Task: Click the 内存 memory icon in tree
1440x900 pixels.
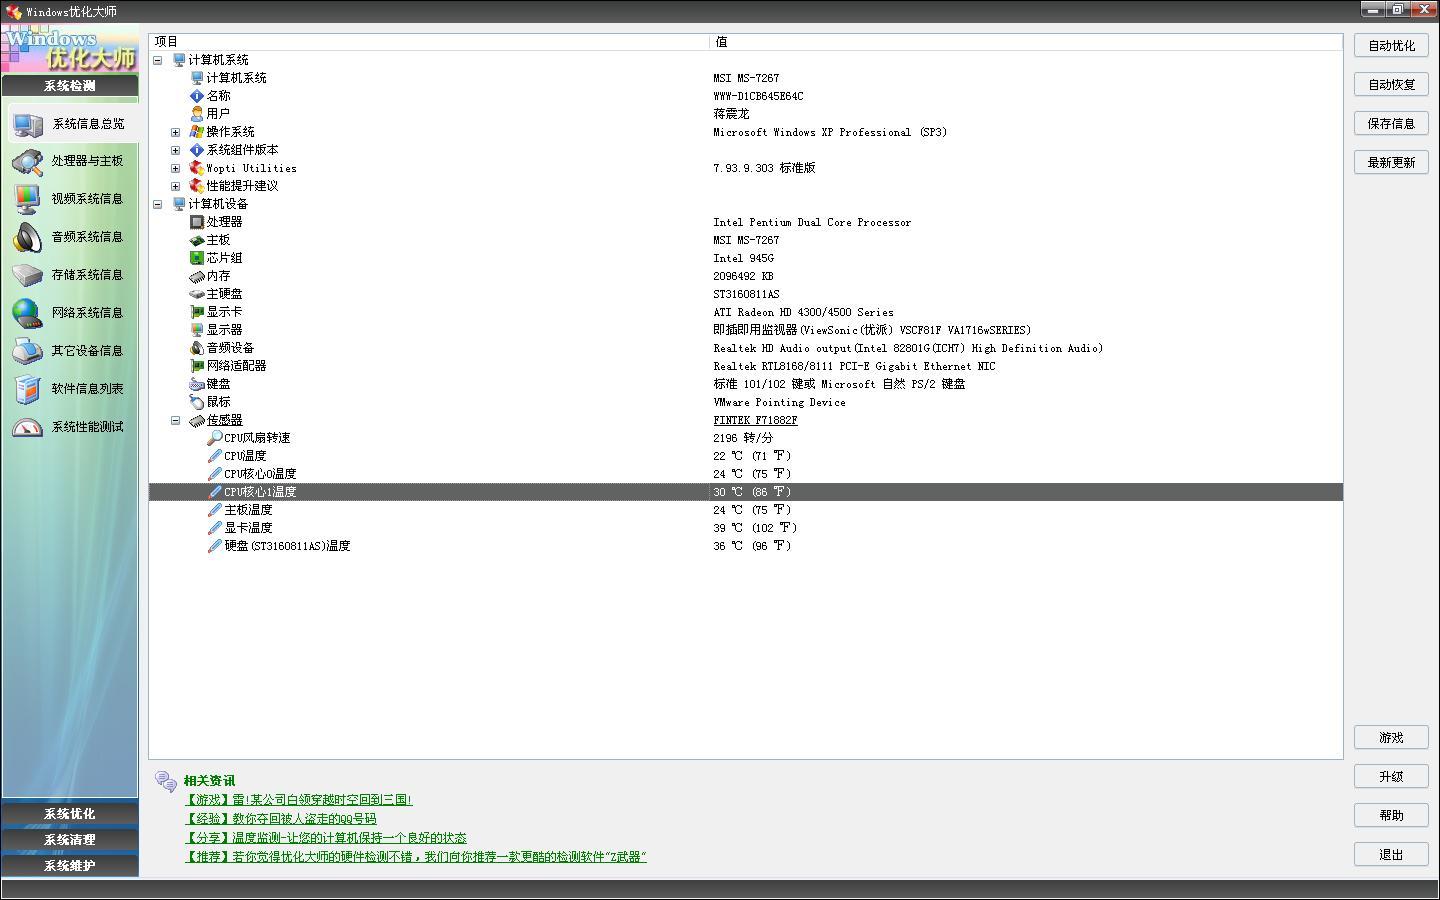Action: (x=197, y=276)
